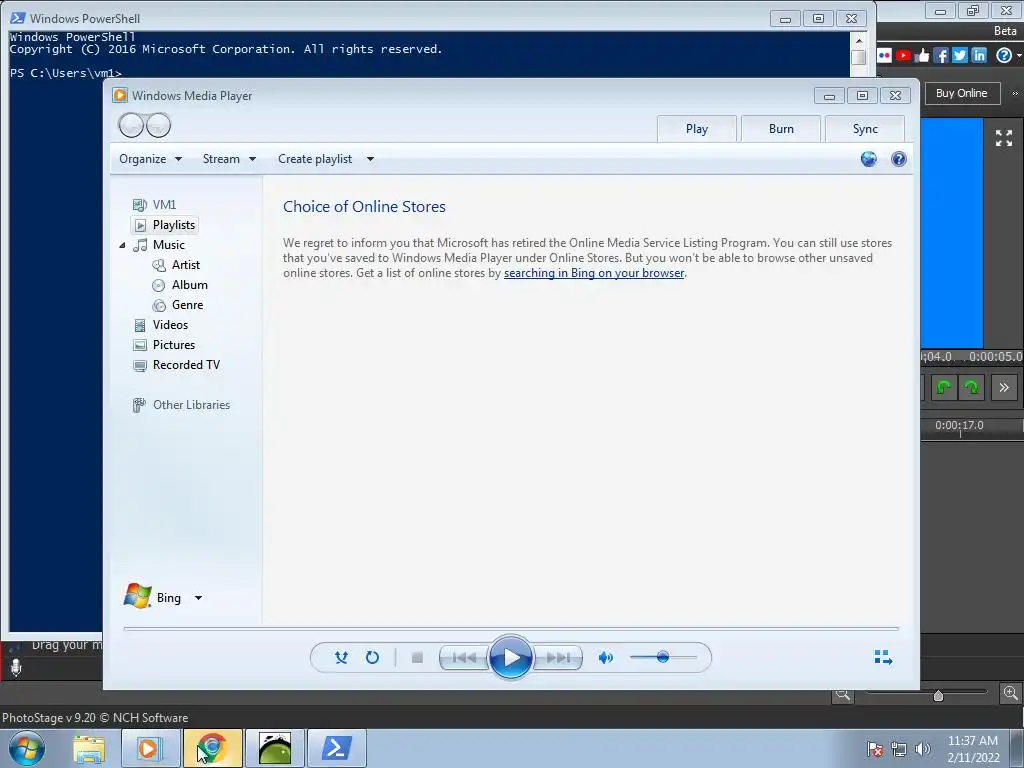Viewport: 1024px width, 768px height.
Task: Select the VM1 library item
Action: [155, 204]
